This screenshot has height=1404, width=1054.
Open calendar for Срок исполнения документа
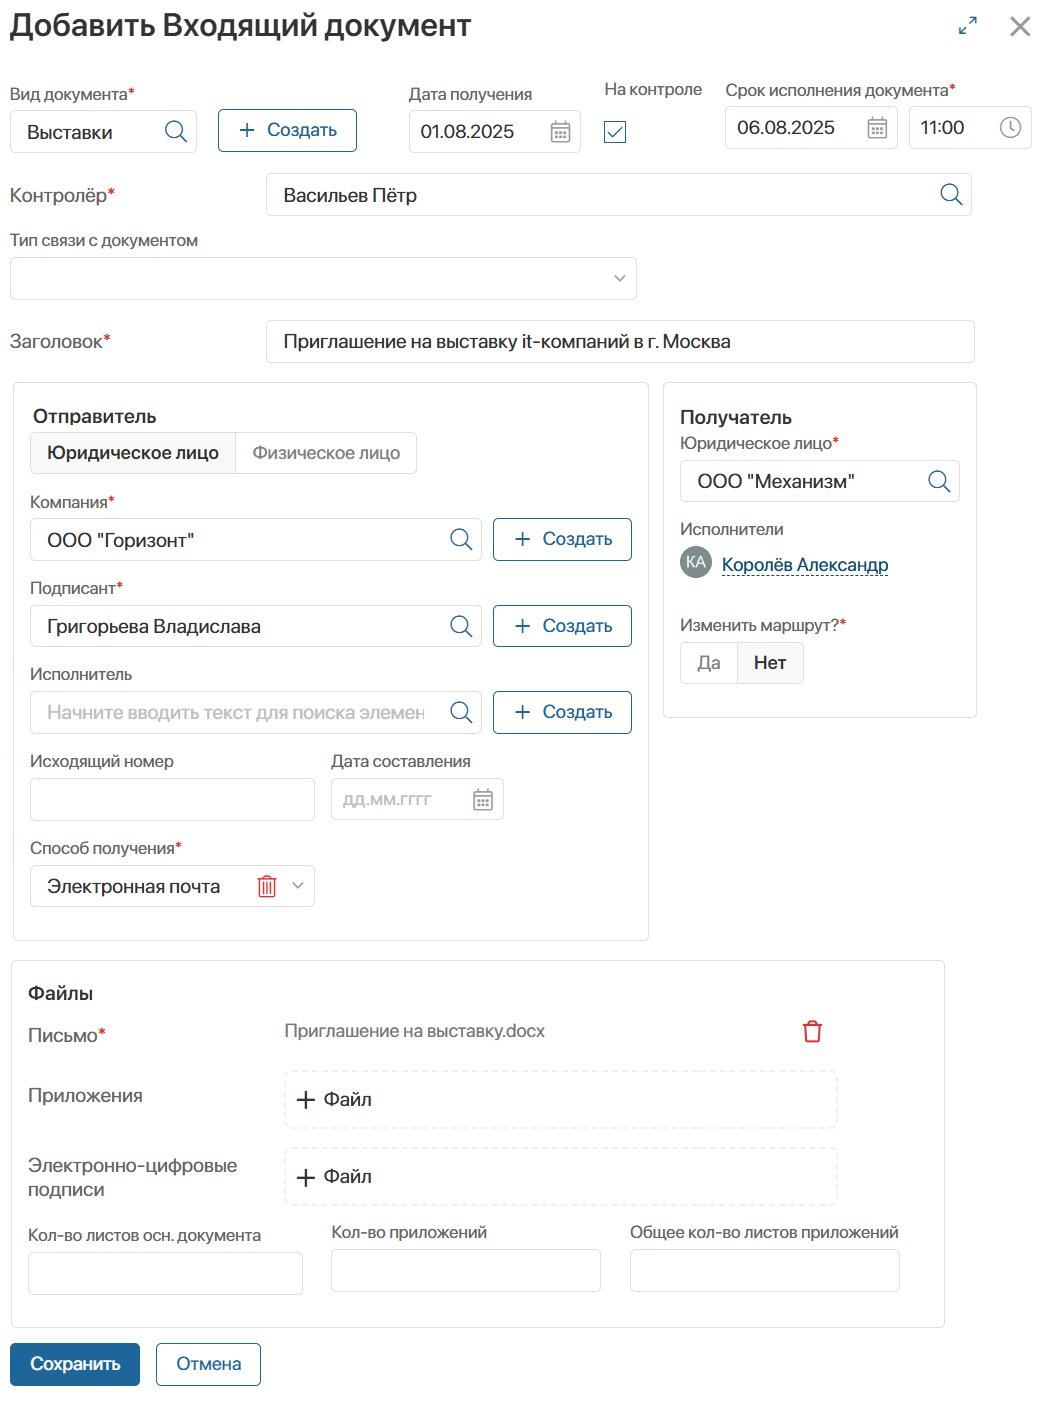tap(875, 127)
